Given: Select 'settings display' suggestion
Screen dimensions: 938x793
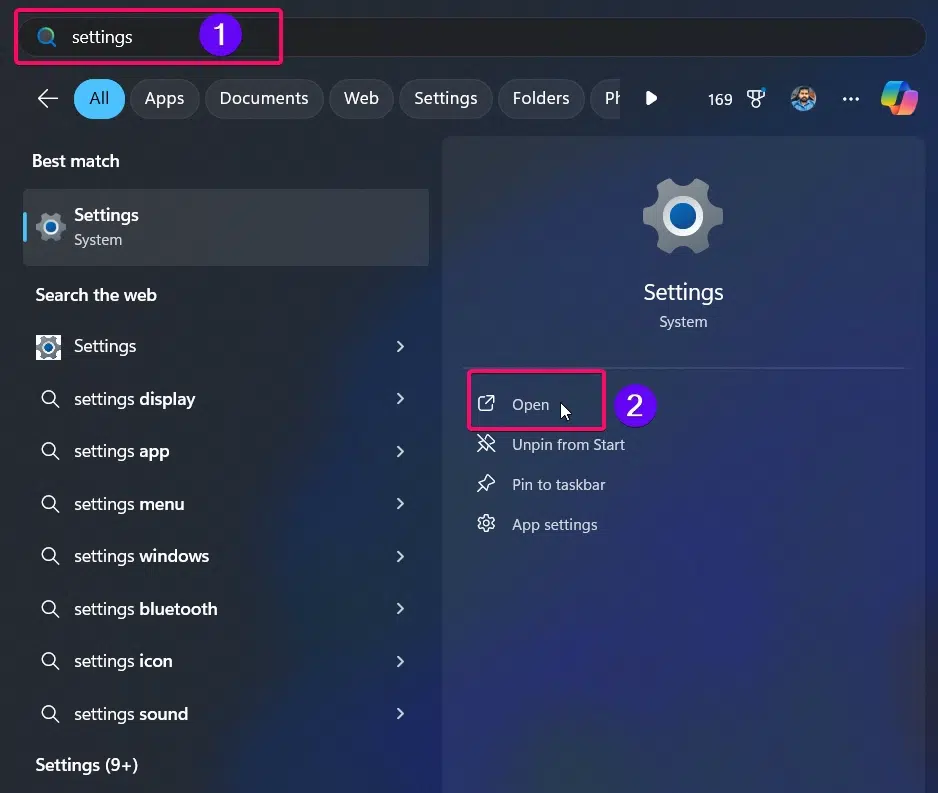Looking at the screenshot, I should (x=226, y=399).
